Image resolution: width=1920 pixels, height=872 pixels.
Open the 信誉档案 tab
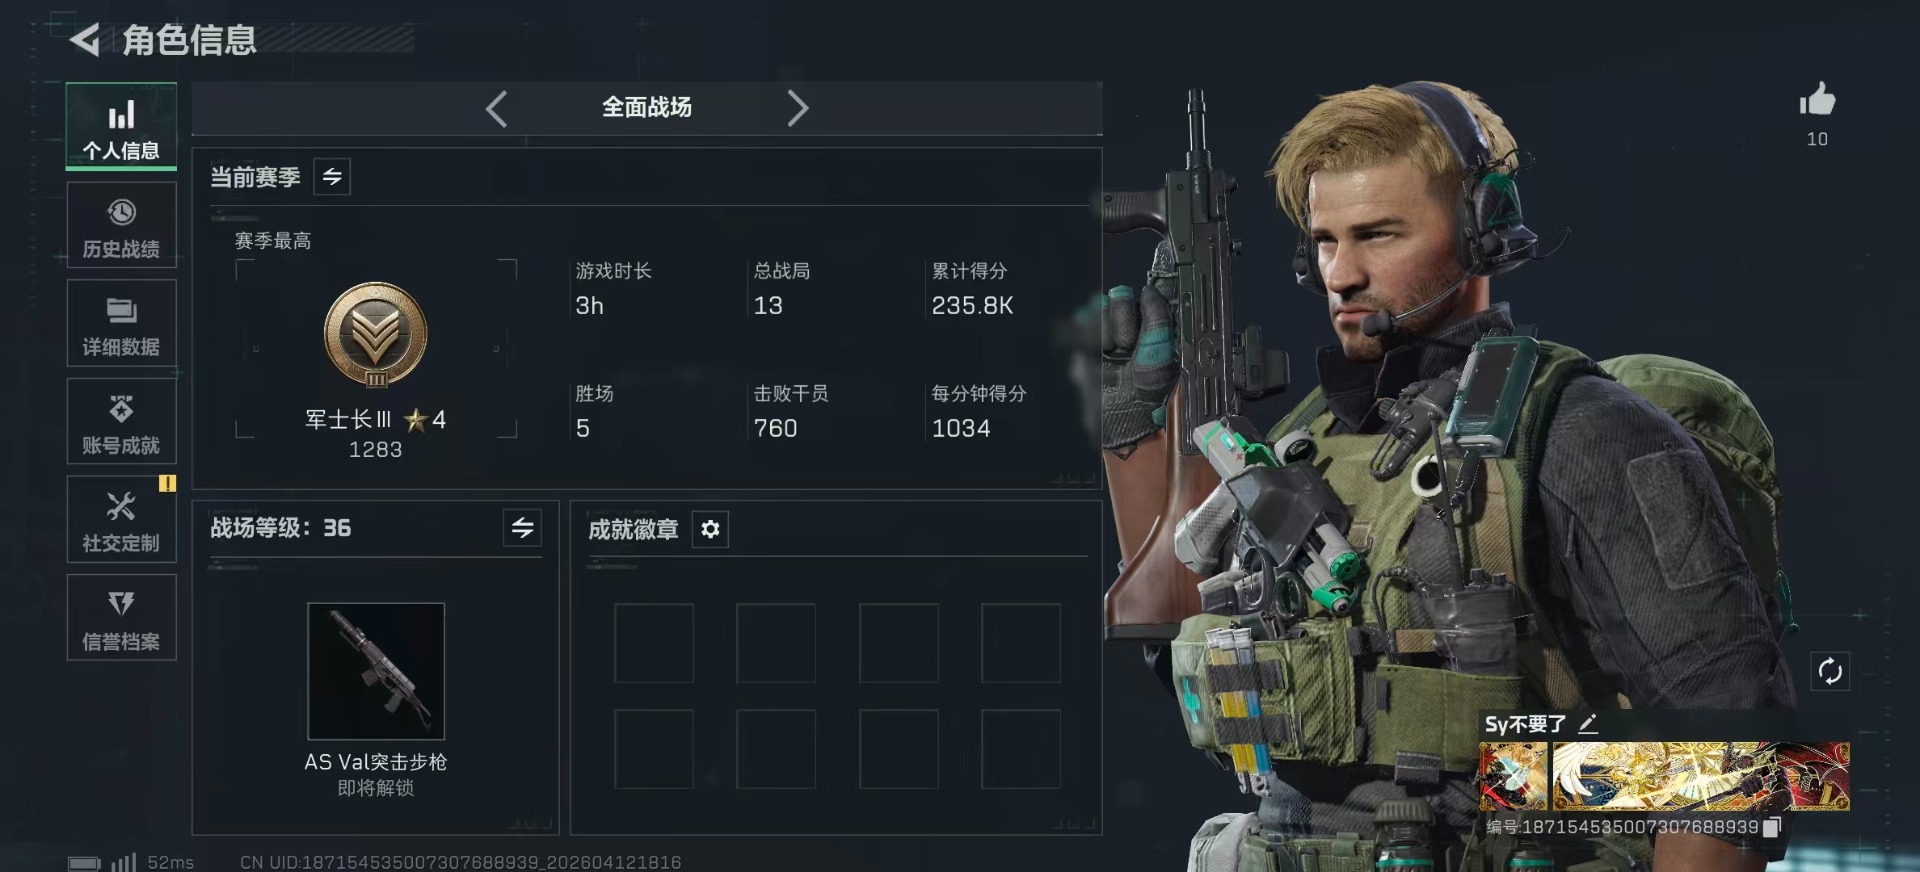coord(121,617)
